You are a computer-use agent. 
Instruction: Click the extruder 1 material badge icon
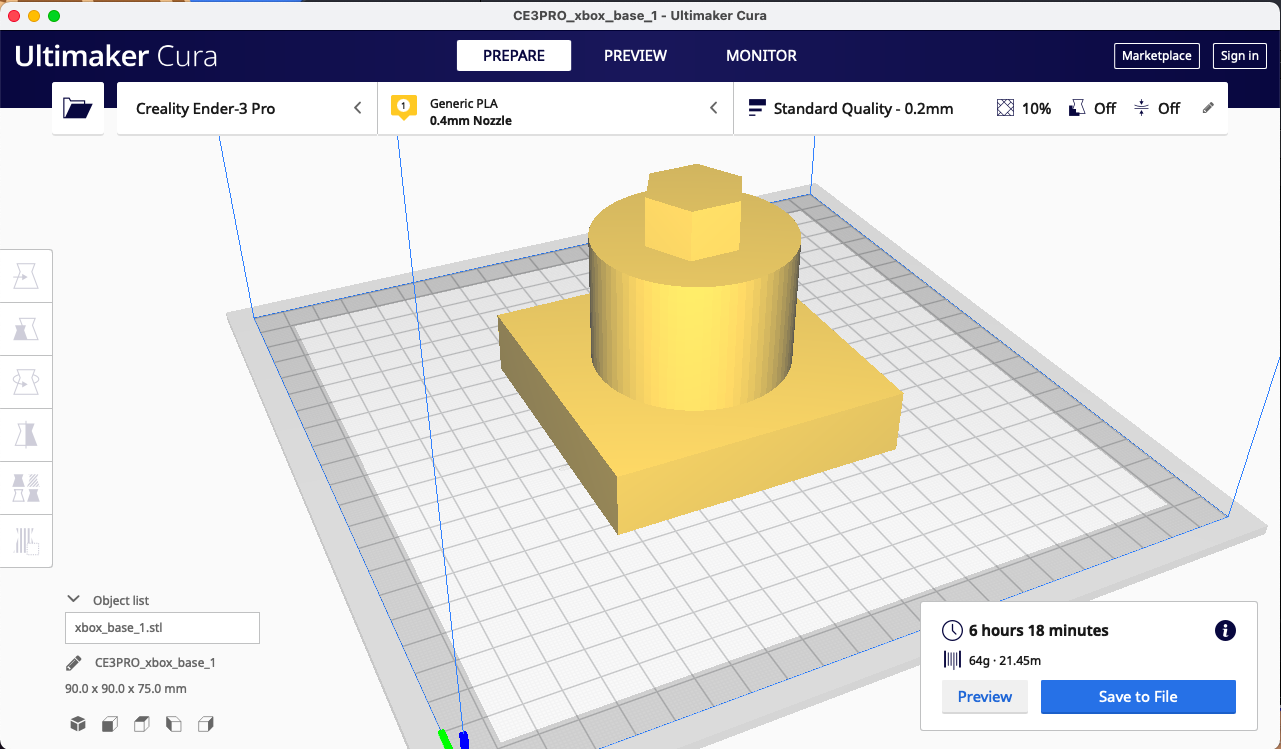[x=404, y=107]
